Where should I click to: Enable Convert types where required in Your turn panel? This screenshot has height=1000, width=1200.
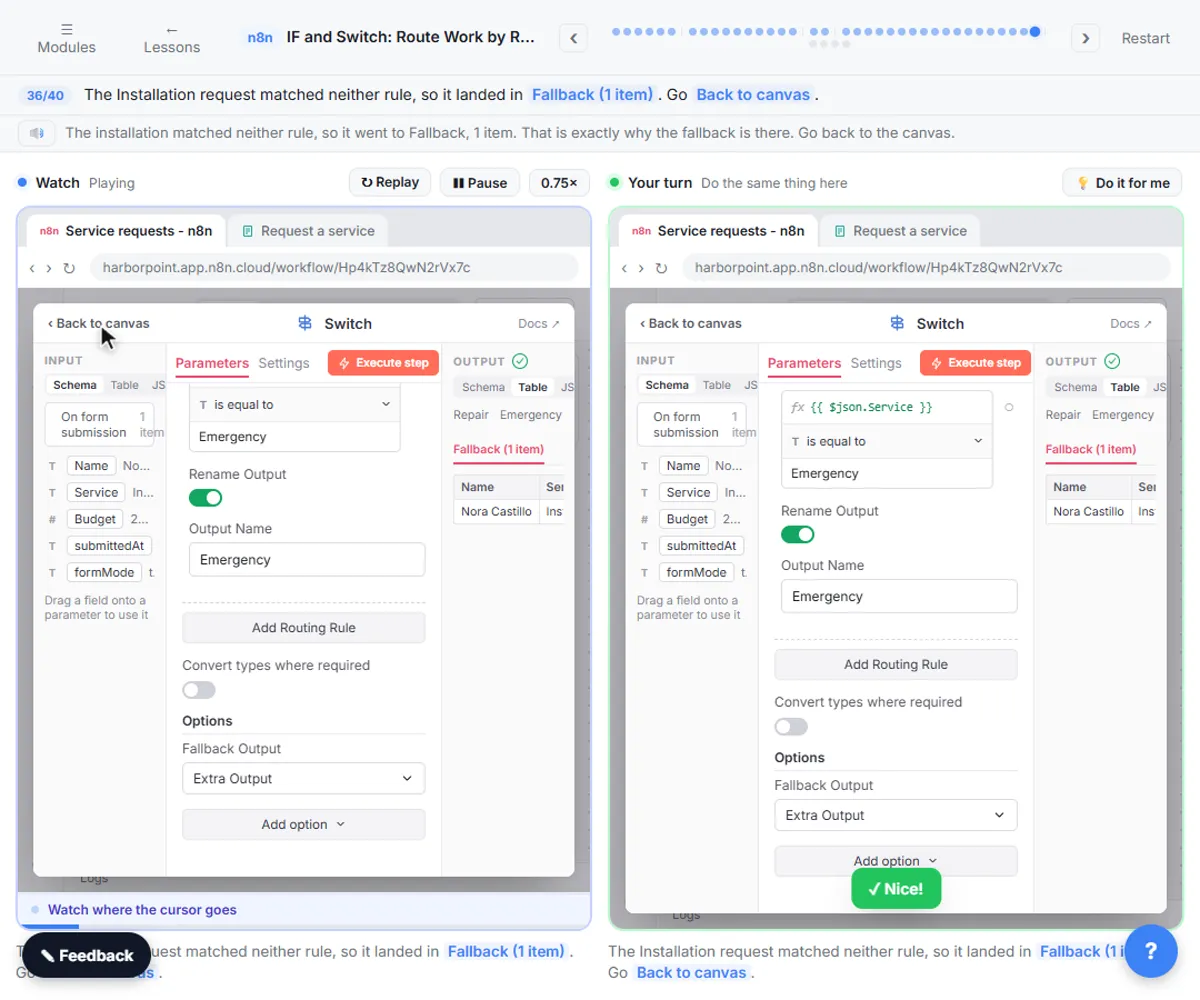click(x=791, y=727)
